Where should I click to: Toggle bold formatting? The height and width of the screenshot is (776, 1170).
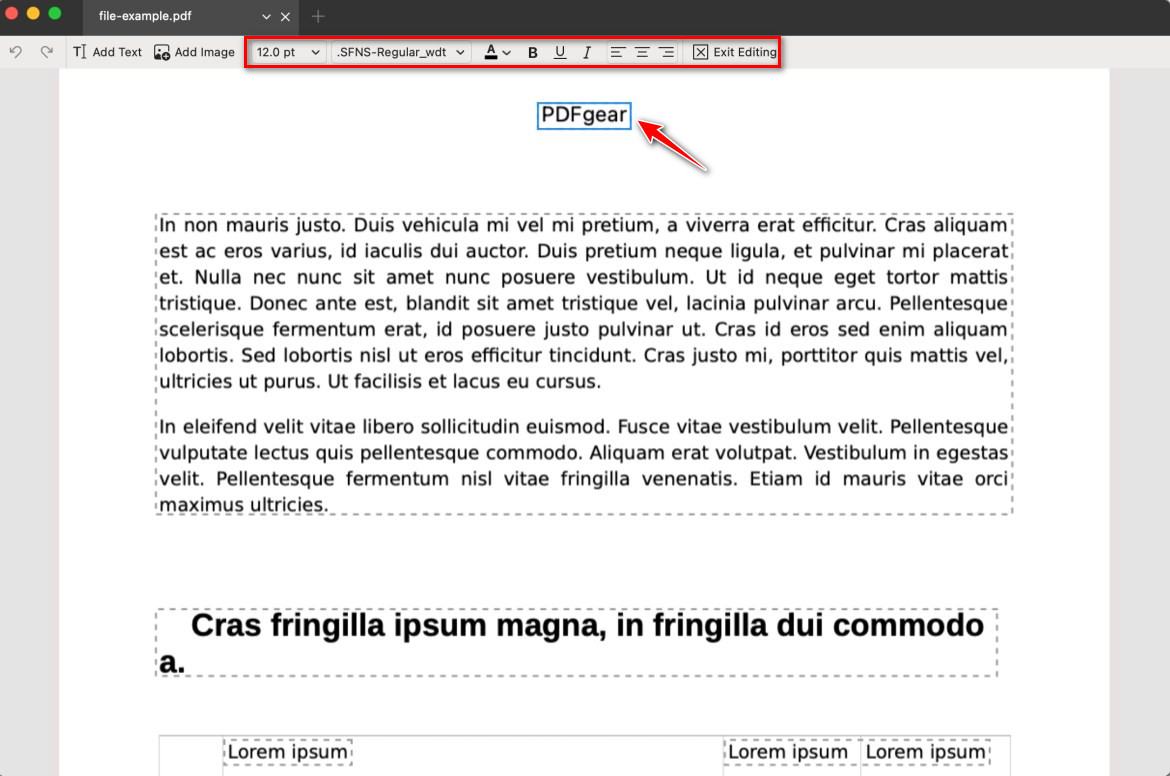[x=533, y=52]
